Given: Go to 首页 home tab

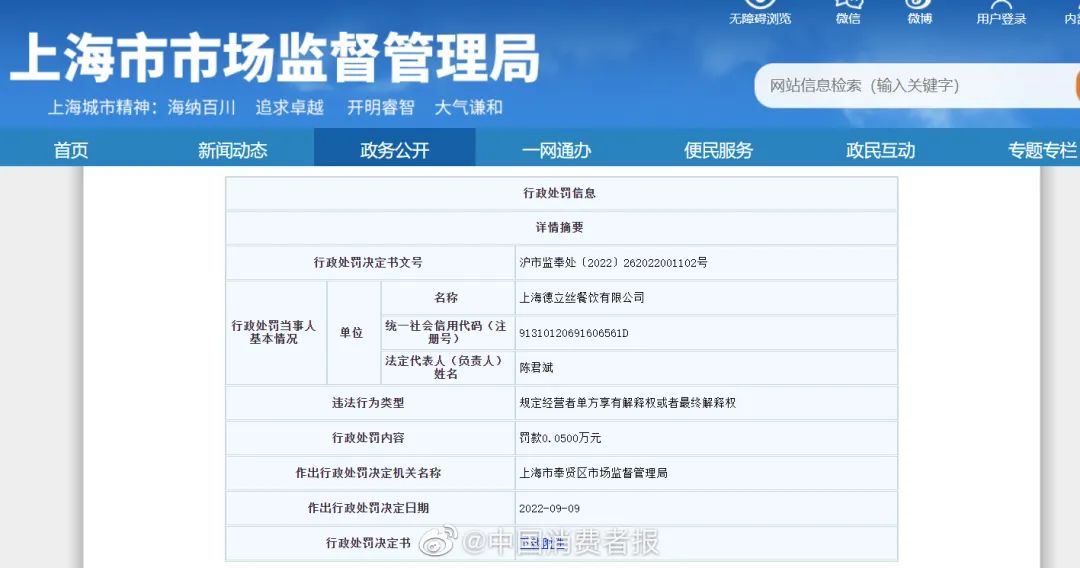Looking at the screenshot, I should pyautogui.click(x=71, y=150).
